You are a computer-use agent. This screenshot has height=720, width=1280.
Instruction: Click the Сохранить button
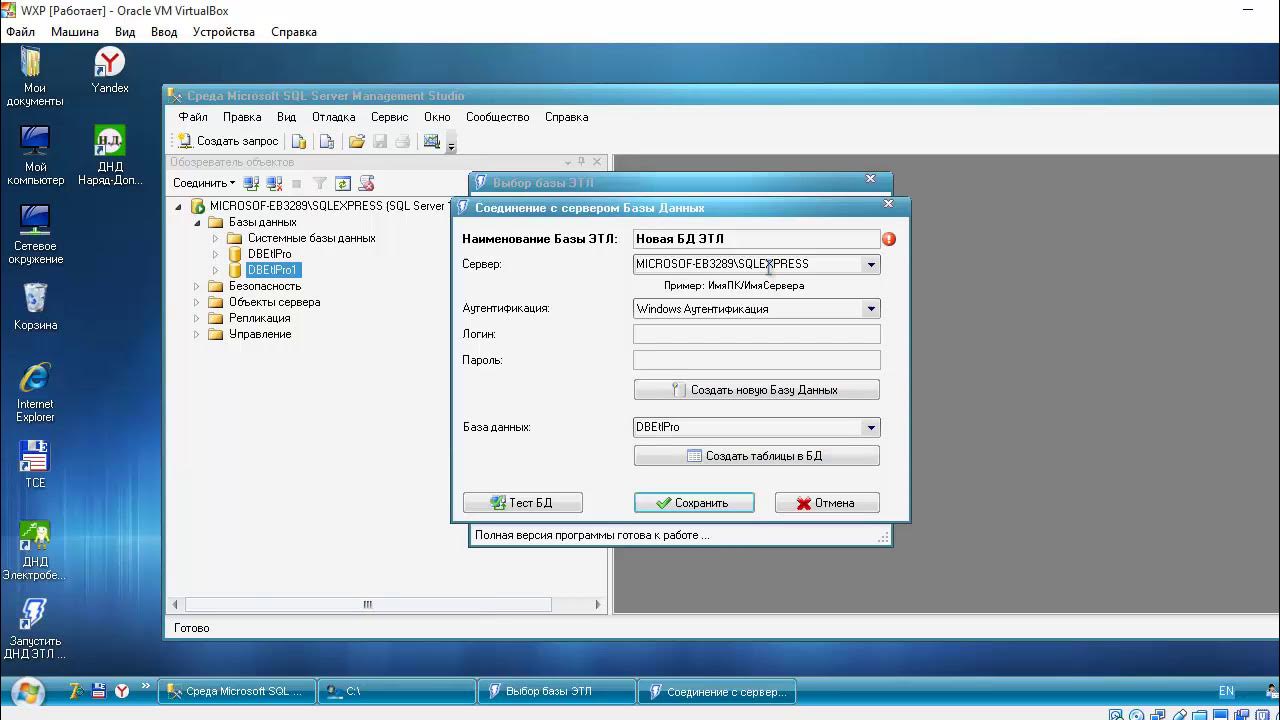pyautogui.click(x=694, y=503)
